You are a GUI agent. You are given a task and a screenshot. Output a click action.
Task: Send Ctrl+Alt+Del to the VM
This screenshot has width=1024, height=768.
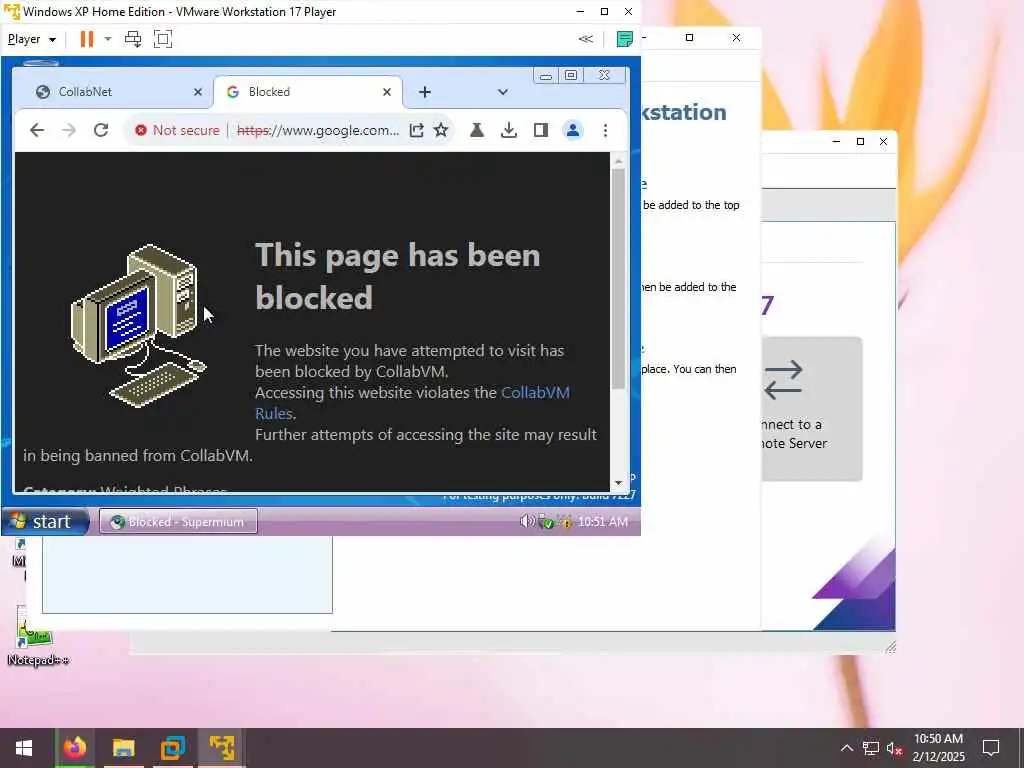pyautogui.click(x=133, y=39)
